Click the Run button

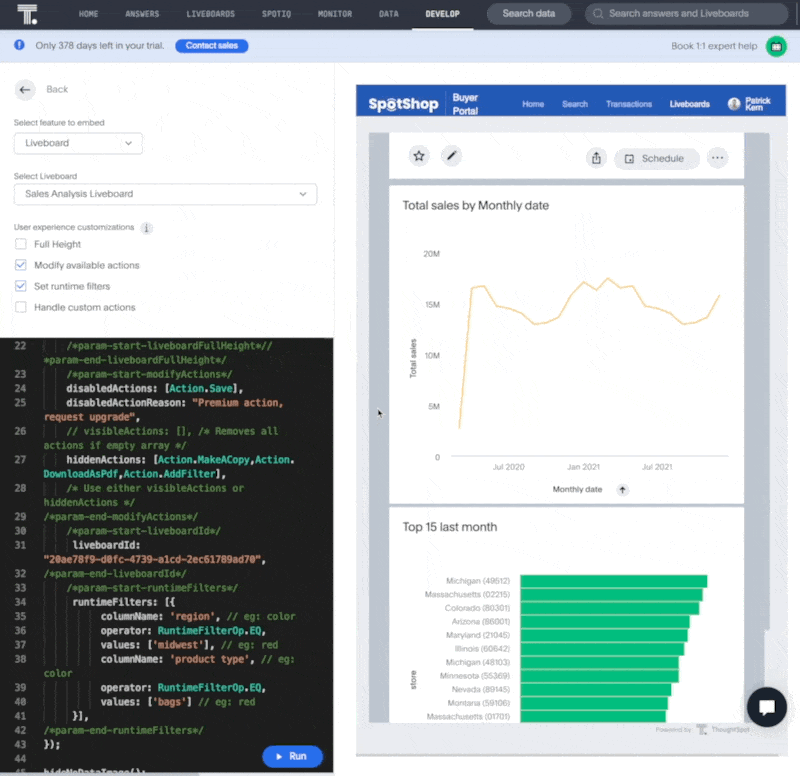click(292, 756)
